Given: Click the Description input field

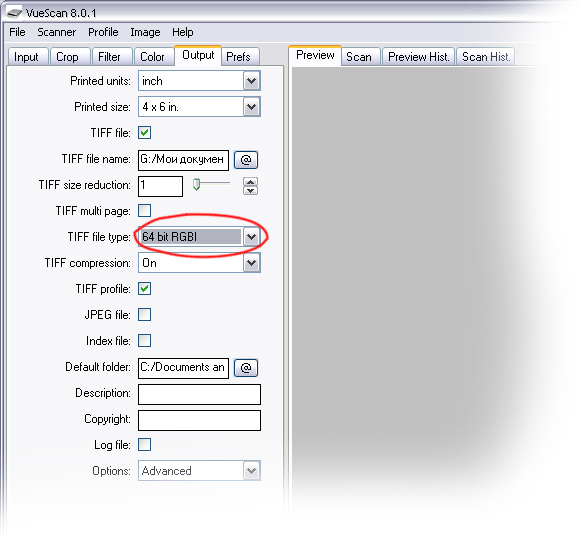Looking at the screenshot, I should click(x=199, y=394).
